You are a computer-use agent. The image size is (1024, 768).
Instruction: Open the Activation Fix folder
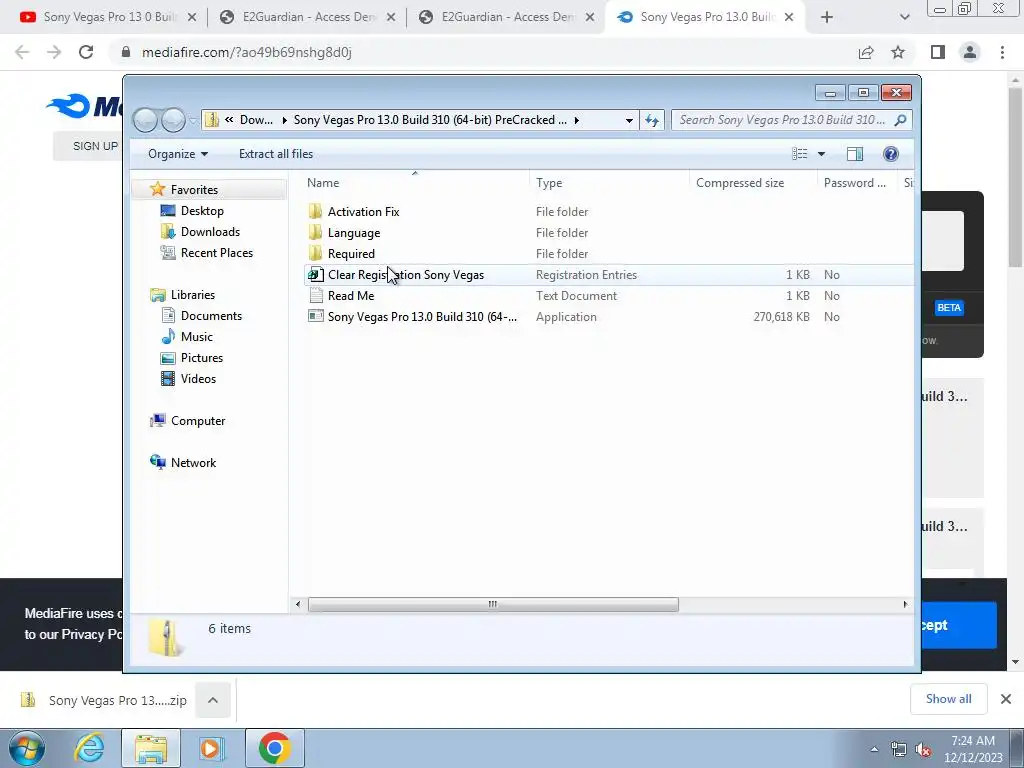coord(363,212)
